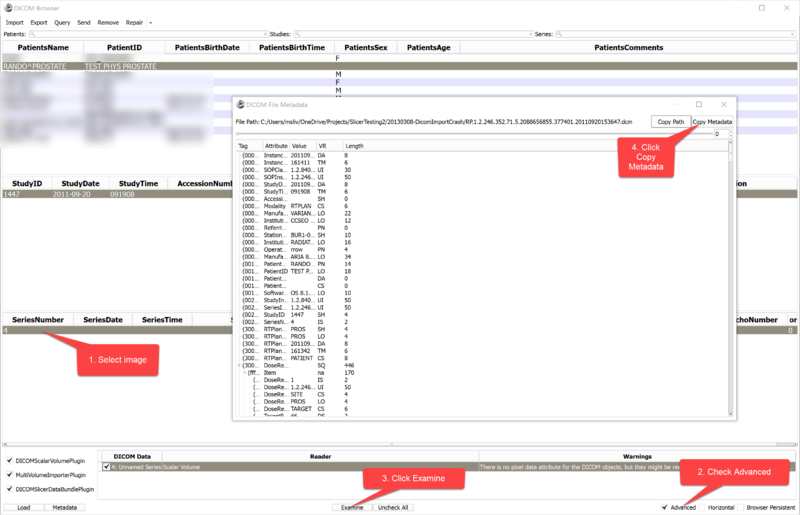Click the Load button
The width and height of the screenshot is (800, 515).
(23, 507)
